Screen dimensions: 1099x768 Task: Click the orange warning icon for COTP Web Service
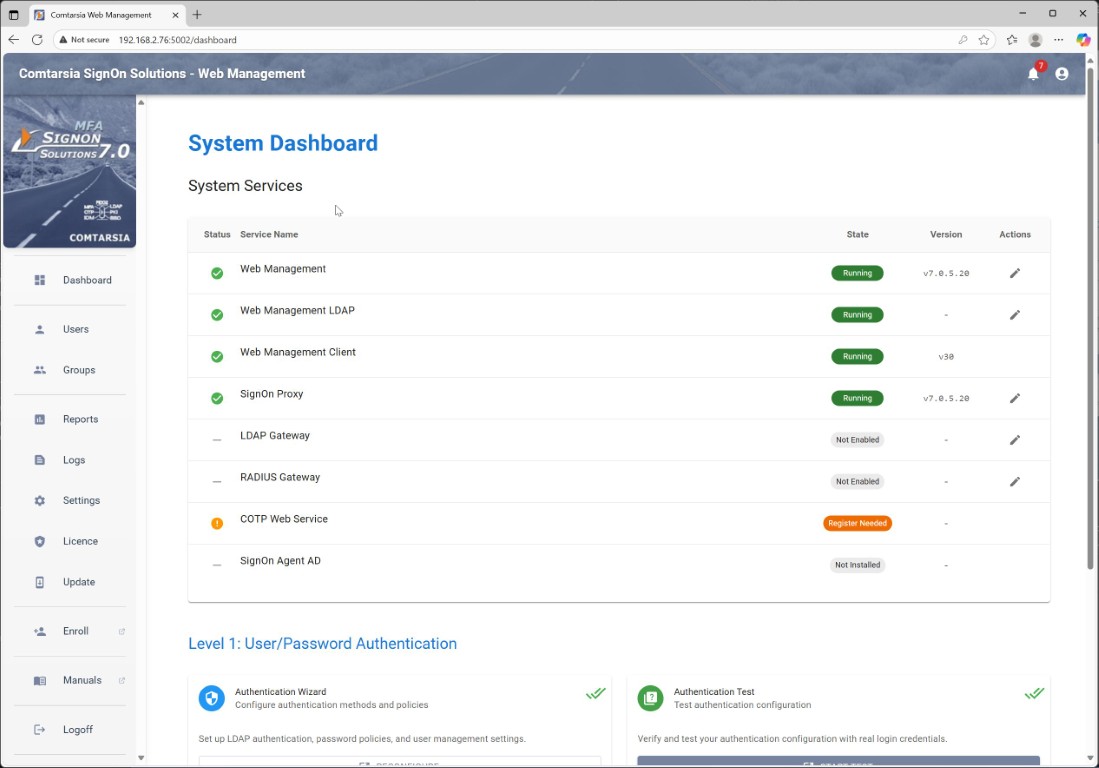coord(217,522)
